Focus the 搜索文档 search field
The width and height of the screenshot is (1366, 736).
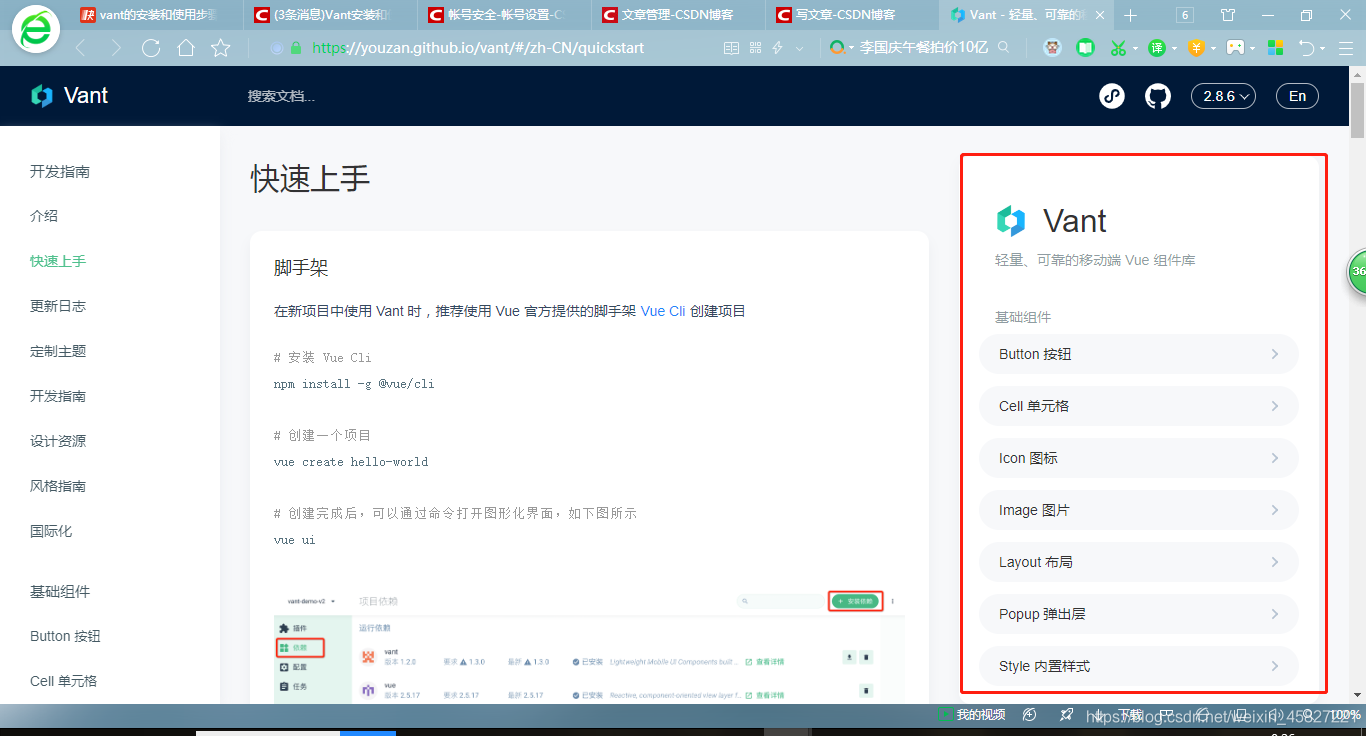coord(281,96)
